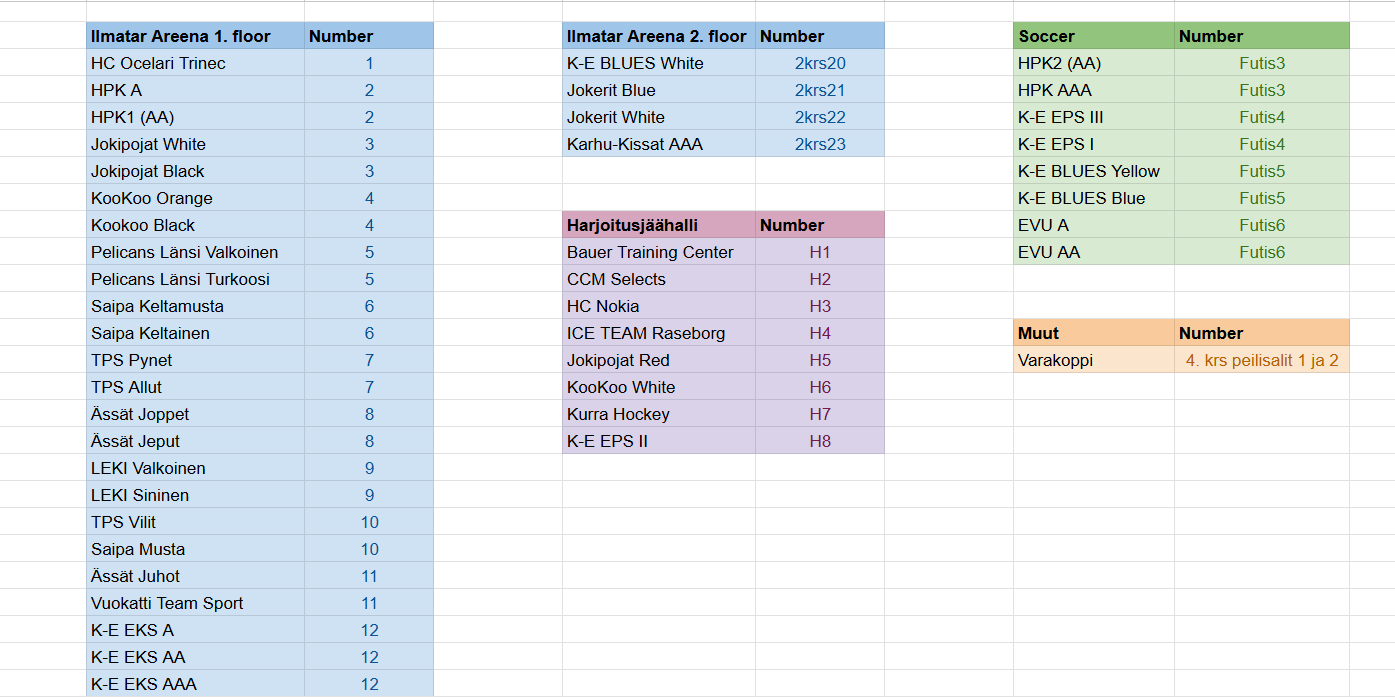Viewport: 1395px width, 699px height.
Task: Select the EVU AA team cell
Action: pos(1049,252)
